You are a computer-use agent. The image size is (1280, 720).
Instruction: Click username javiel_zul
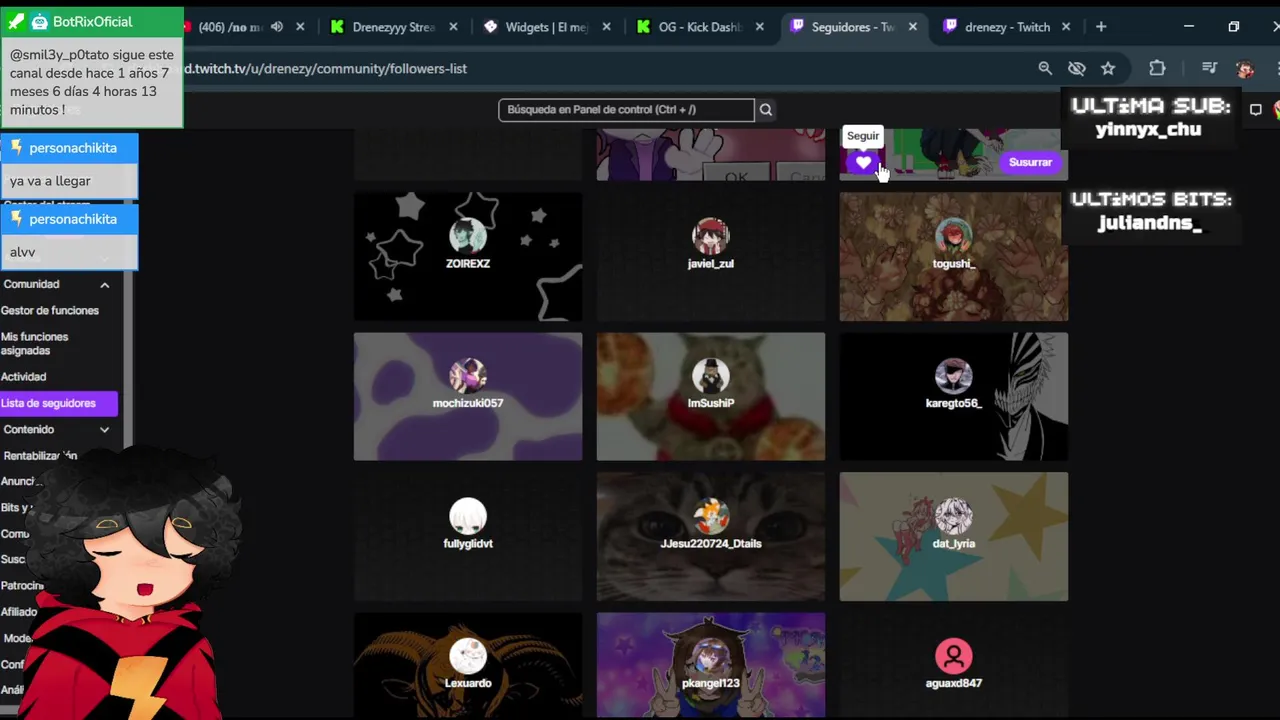click(x=711, y=264)
